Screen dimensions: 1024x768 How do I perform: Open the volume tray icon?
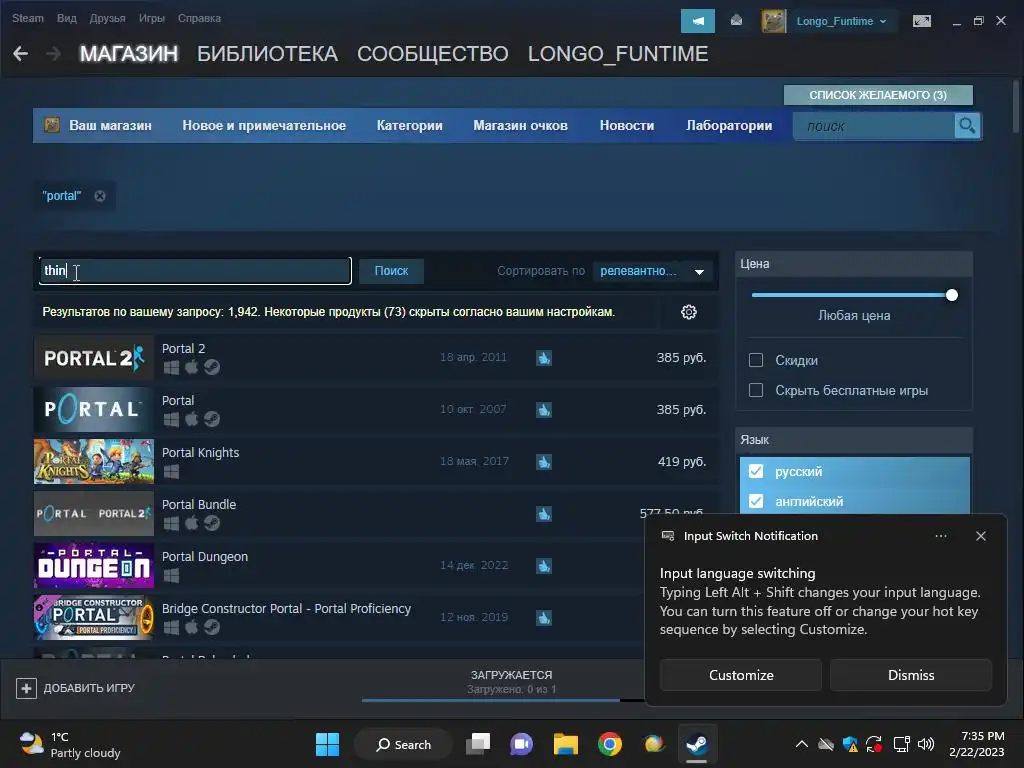pyautogui.click(x=925, y=744)
